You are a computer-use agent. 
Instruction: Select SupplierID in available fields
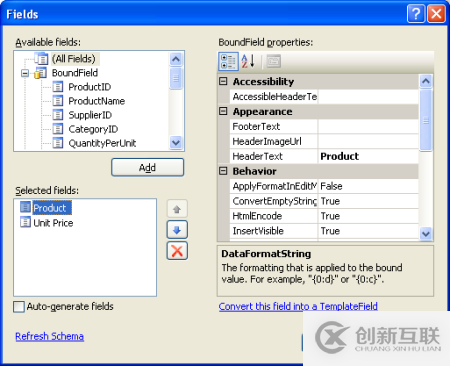tap(90, 115)
